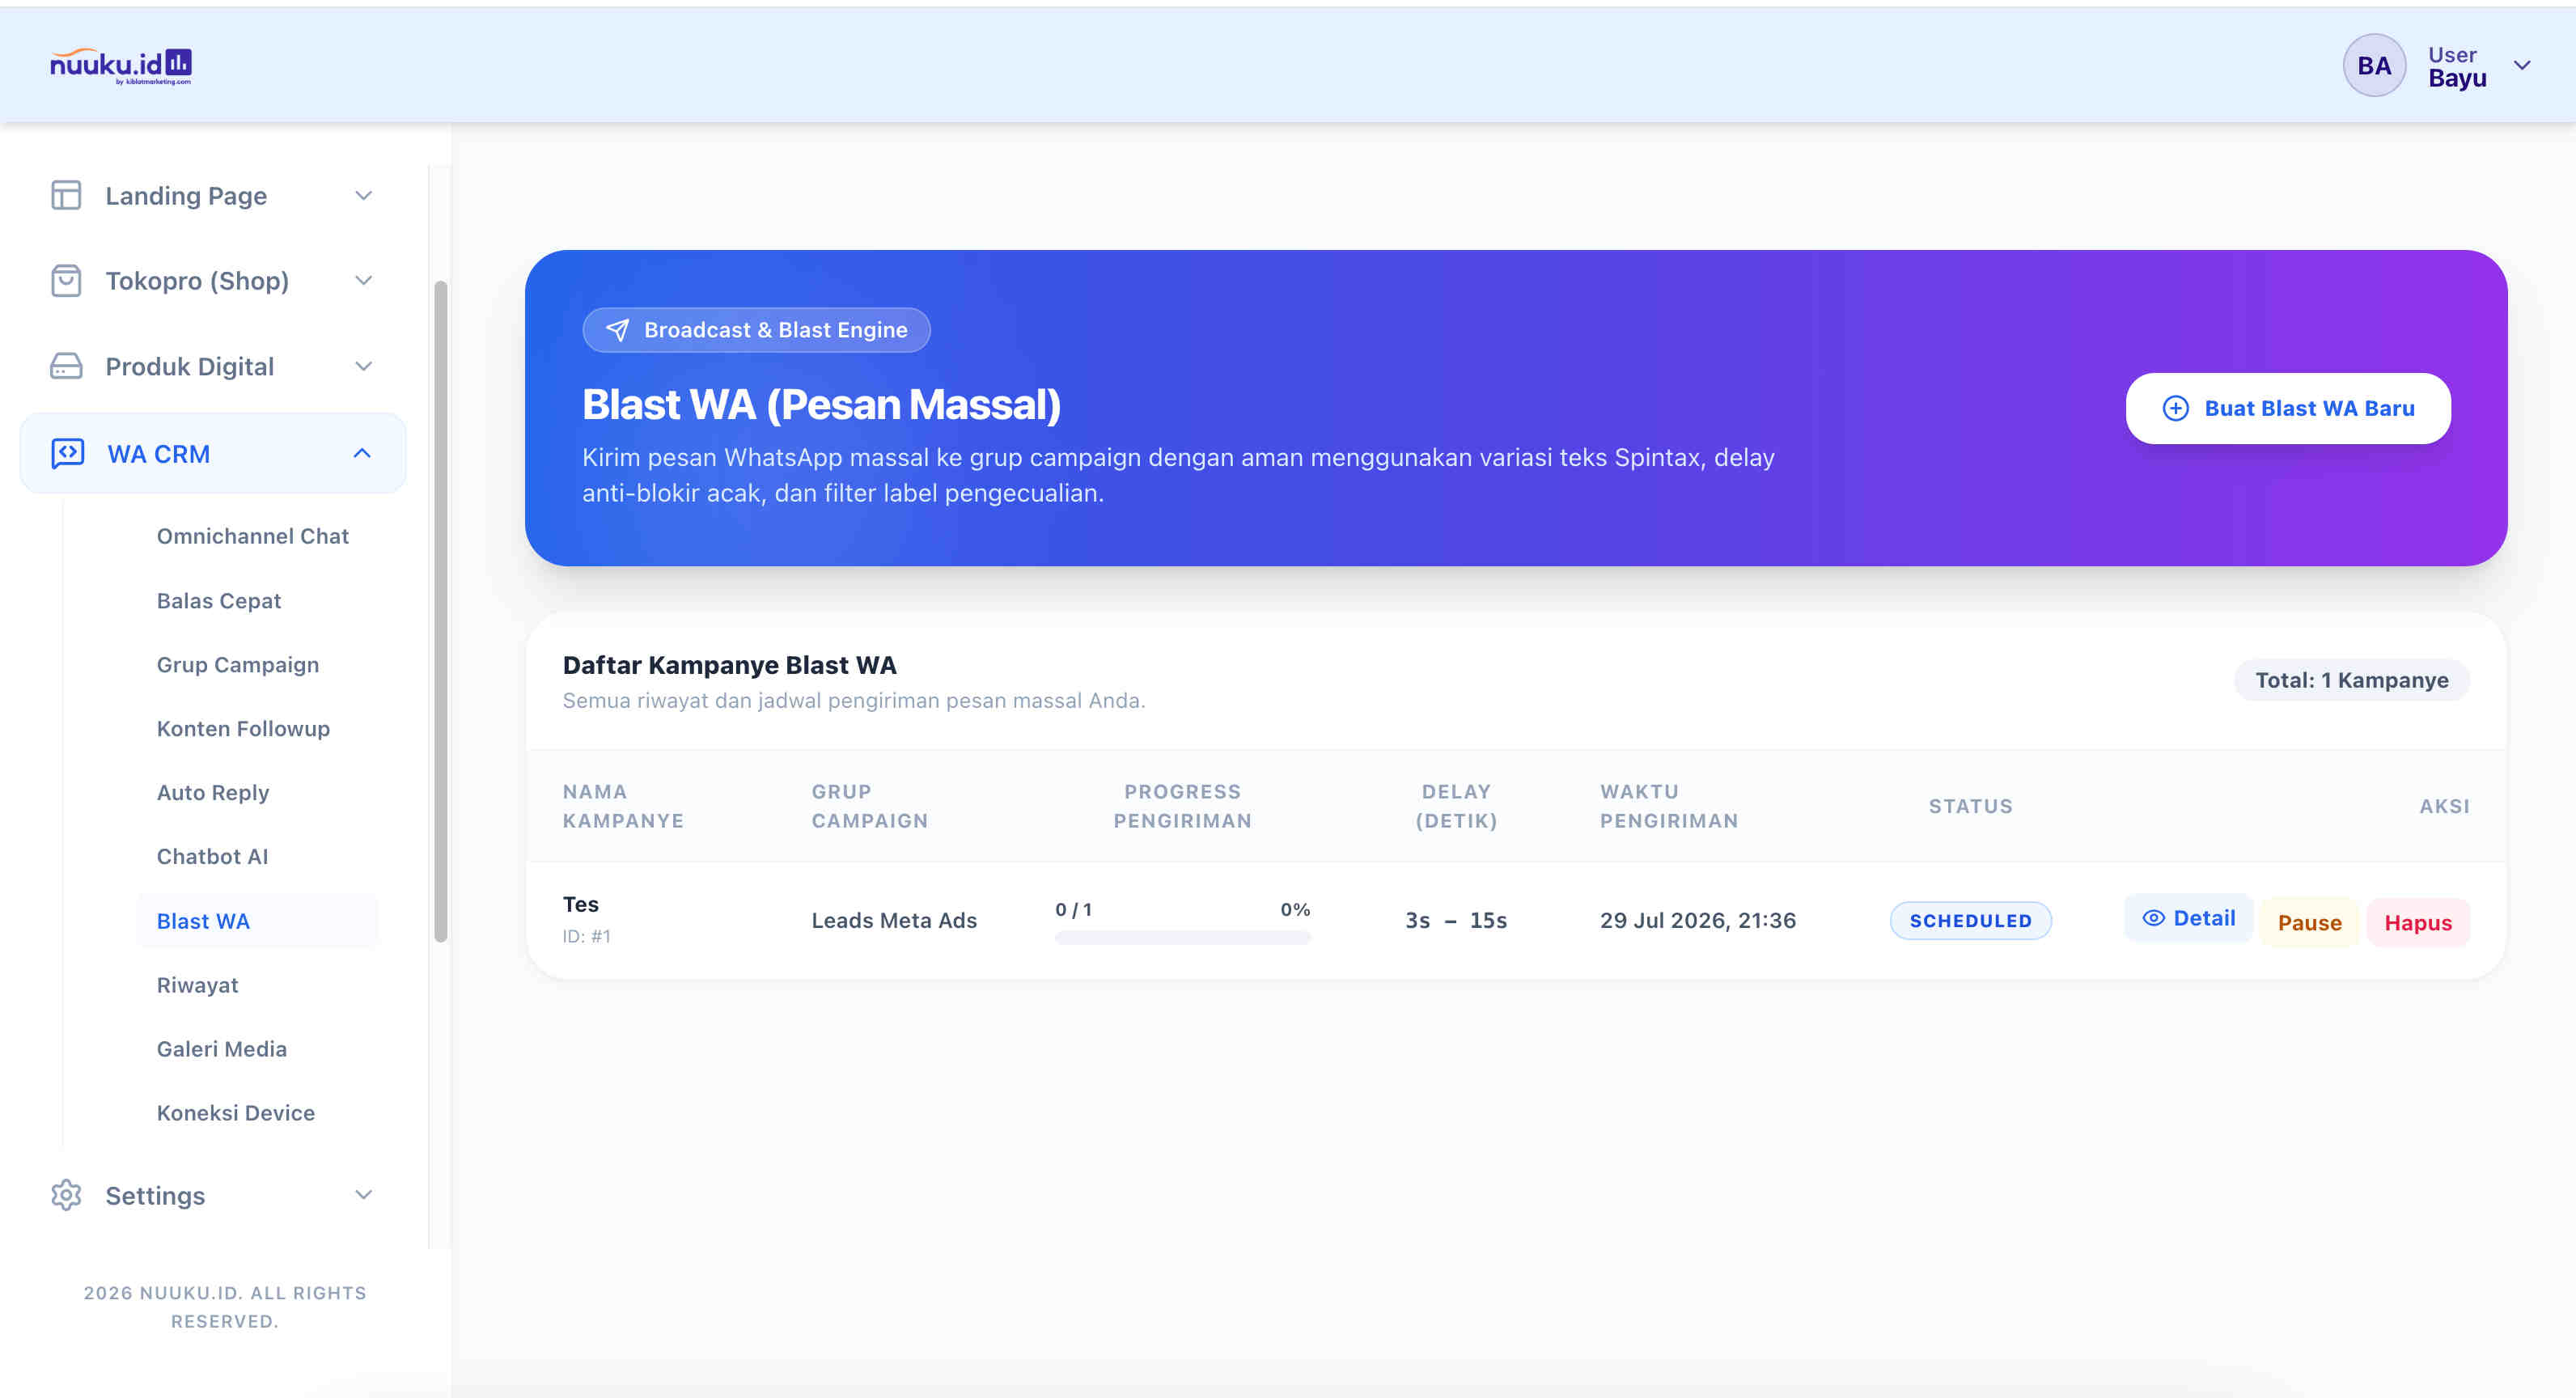This screenshot has width=2576, height=1398.
Task: Click the Daftar Kampanye Blast WA heading
Action: [730, 665]
